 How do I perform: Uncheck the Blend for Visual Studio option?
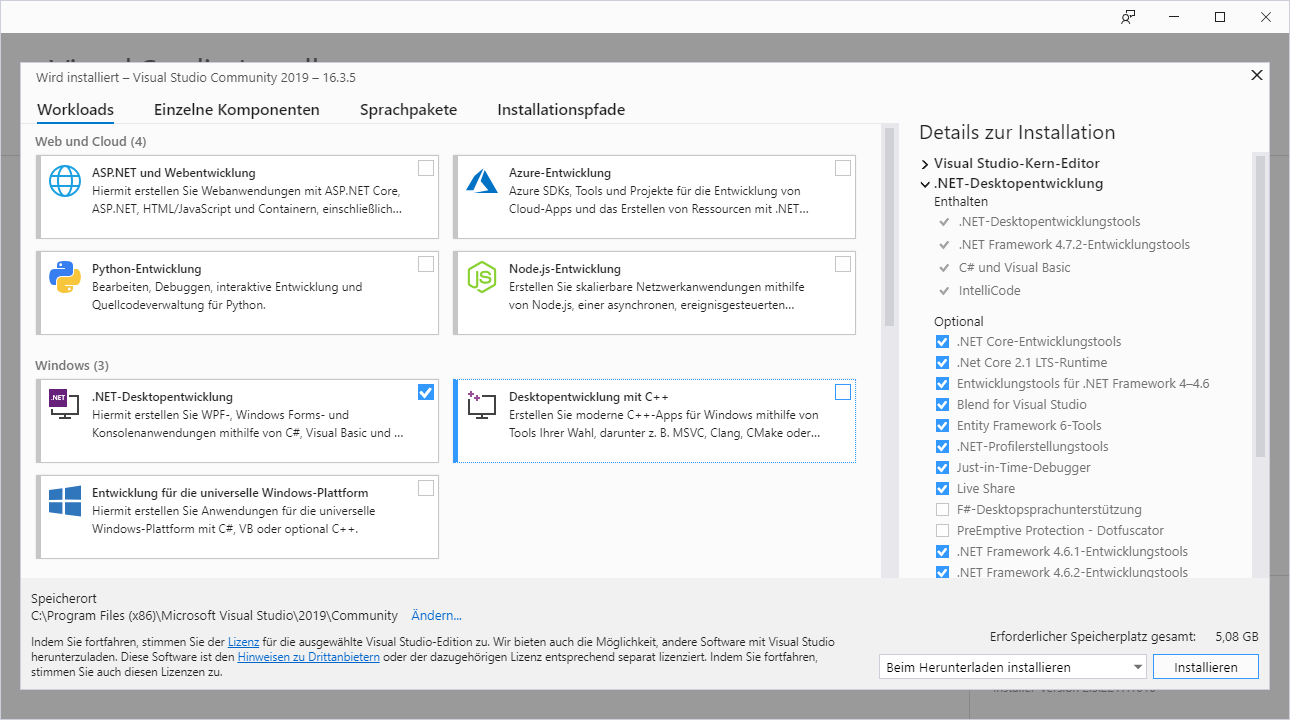coord(942,405)
